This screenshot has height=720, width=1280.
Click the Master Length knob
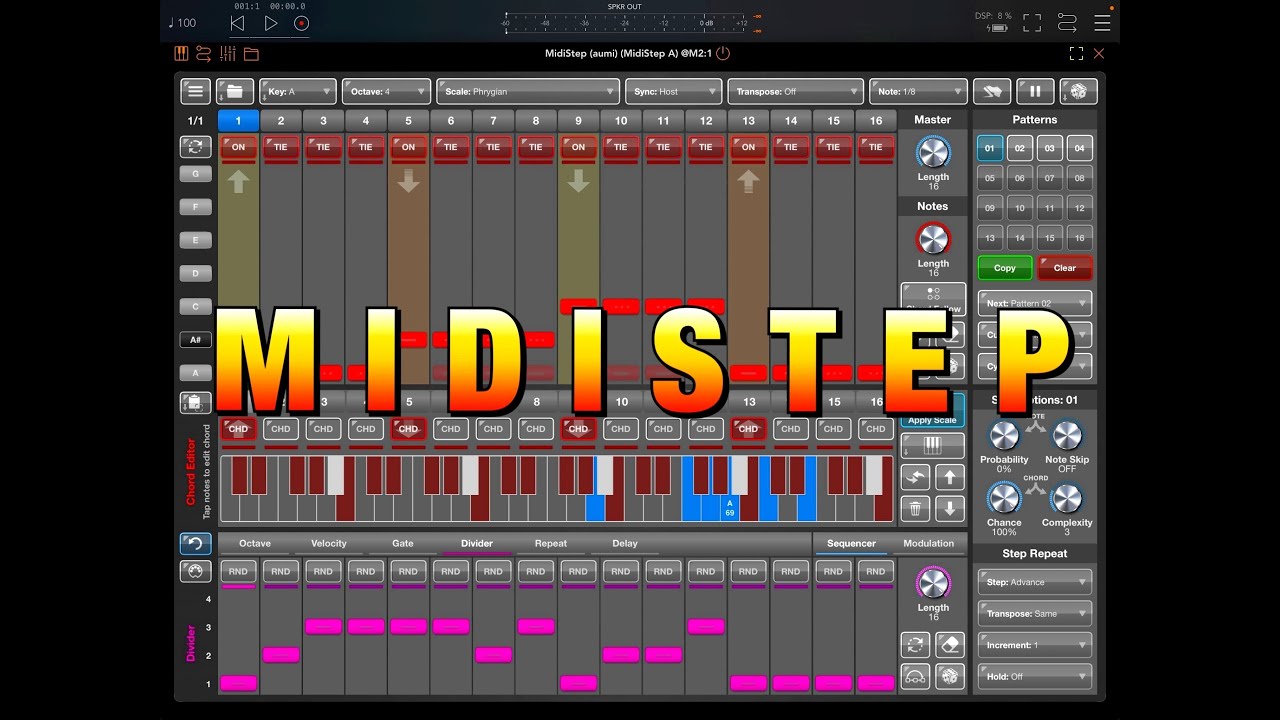933,152
